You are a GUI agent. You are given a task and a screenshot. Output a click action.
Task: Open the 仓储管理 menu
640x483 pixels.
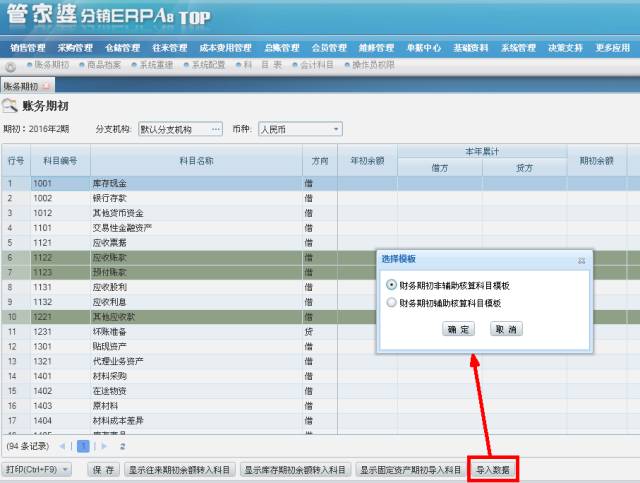[122, 47]
